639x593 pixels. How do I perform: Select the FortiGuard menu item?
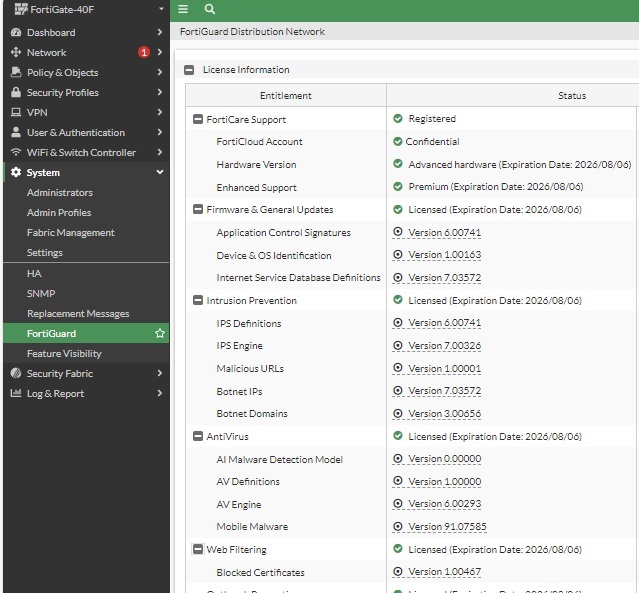pos(86,333)
